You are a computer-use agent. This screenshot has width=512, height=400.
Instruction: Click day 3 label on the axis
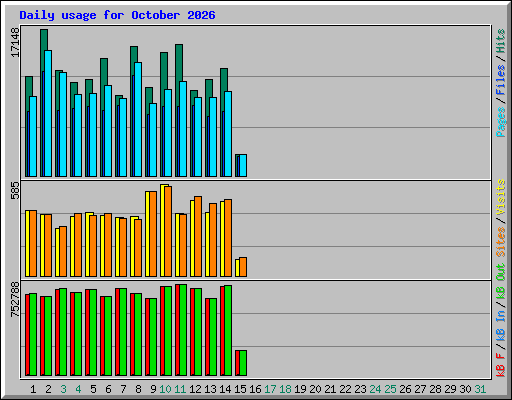click(x=63, y=389)
